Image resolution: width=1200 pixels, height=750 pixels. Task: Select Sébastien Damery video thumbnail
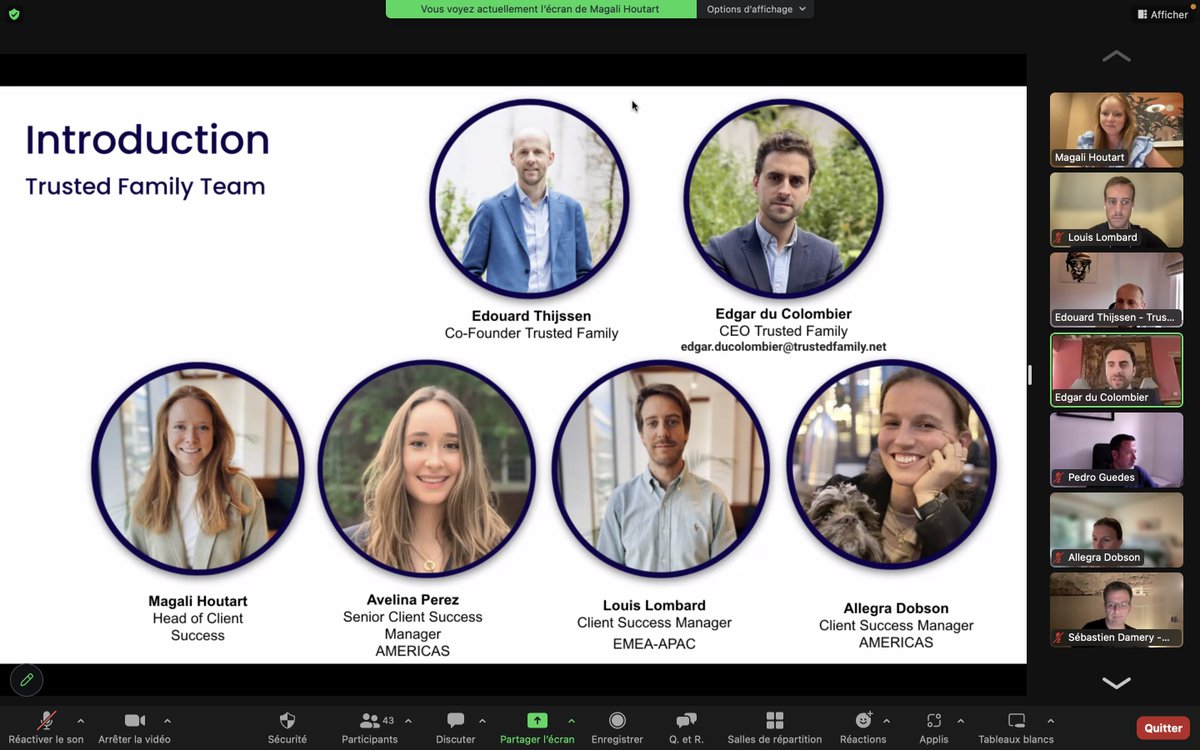(1116, 609)
